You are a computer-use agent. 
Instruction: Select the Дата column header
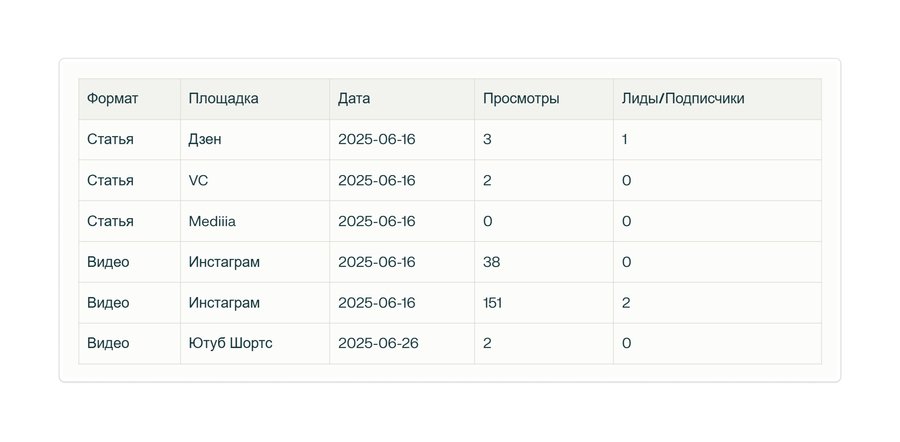click(354, 99)
